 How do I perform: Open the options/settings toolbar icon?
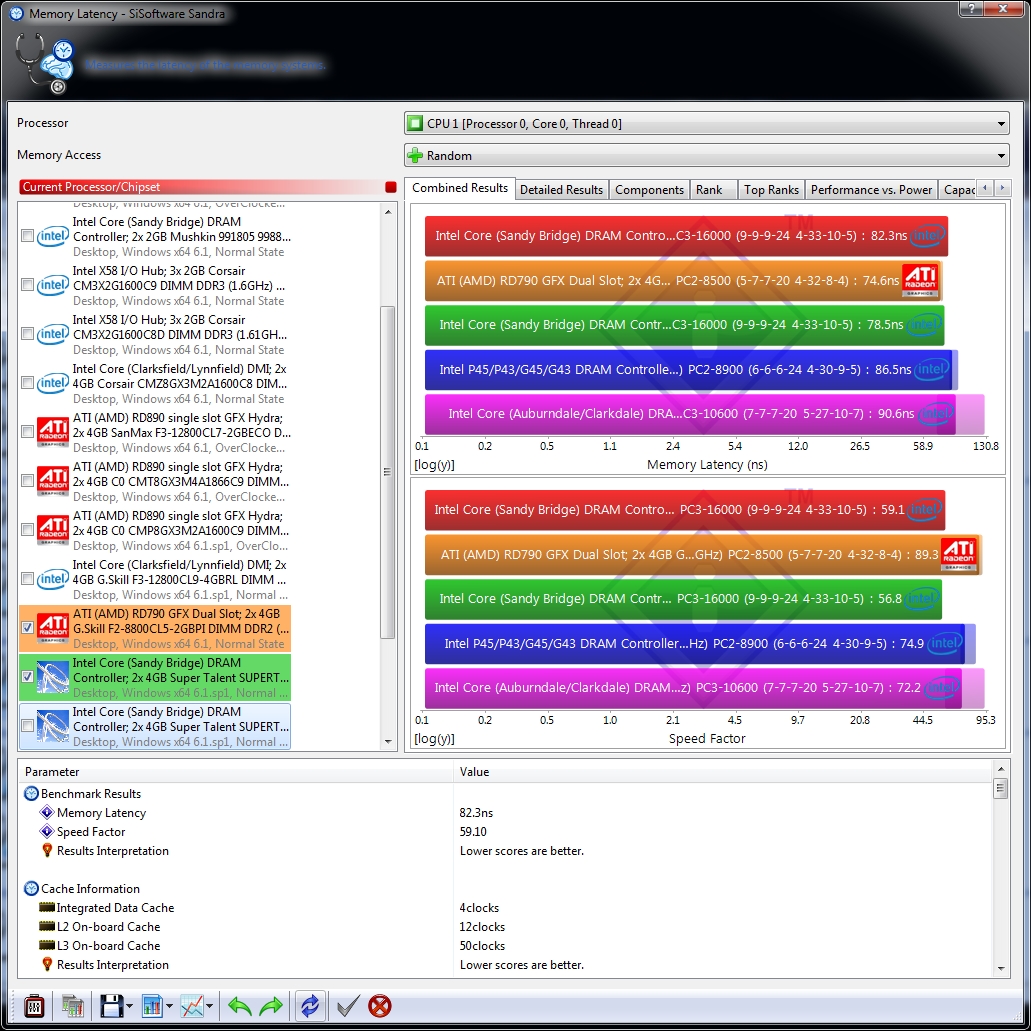(x=34, y=1006)
